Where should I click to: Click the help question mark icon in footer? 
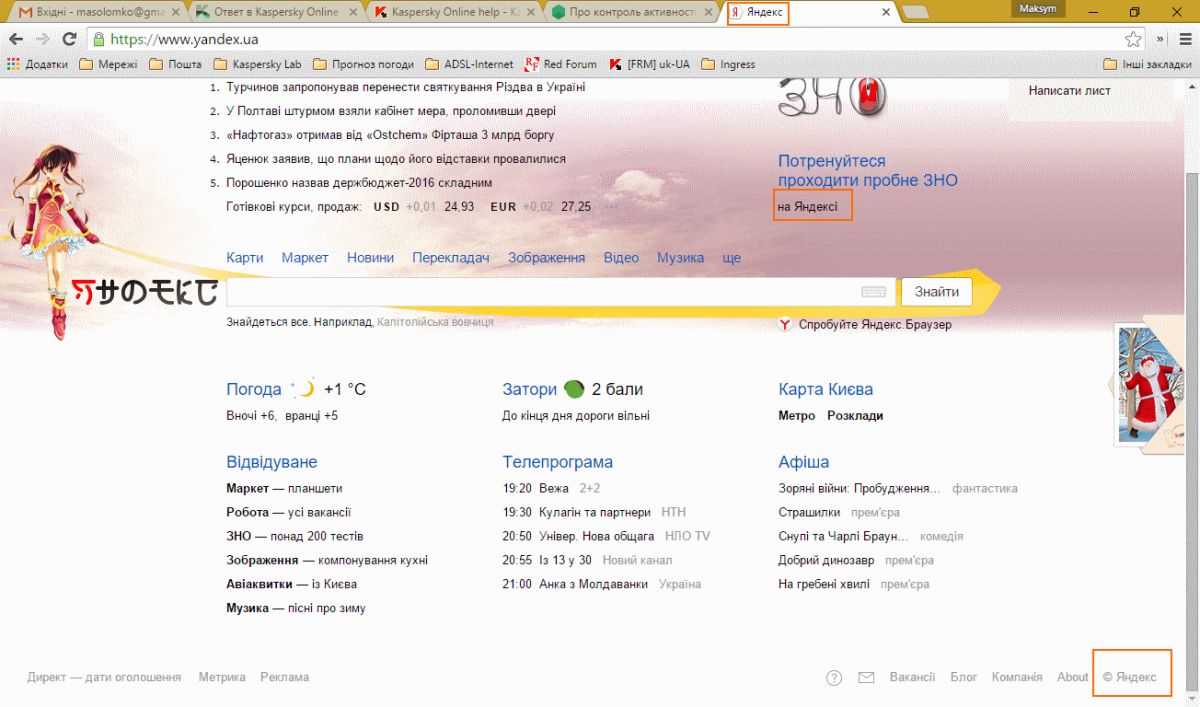pos(834,678)
